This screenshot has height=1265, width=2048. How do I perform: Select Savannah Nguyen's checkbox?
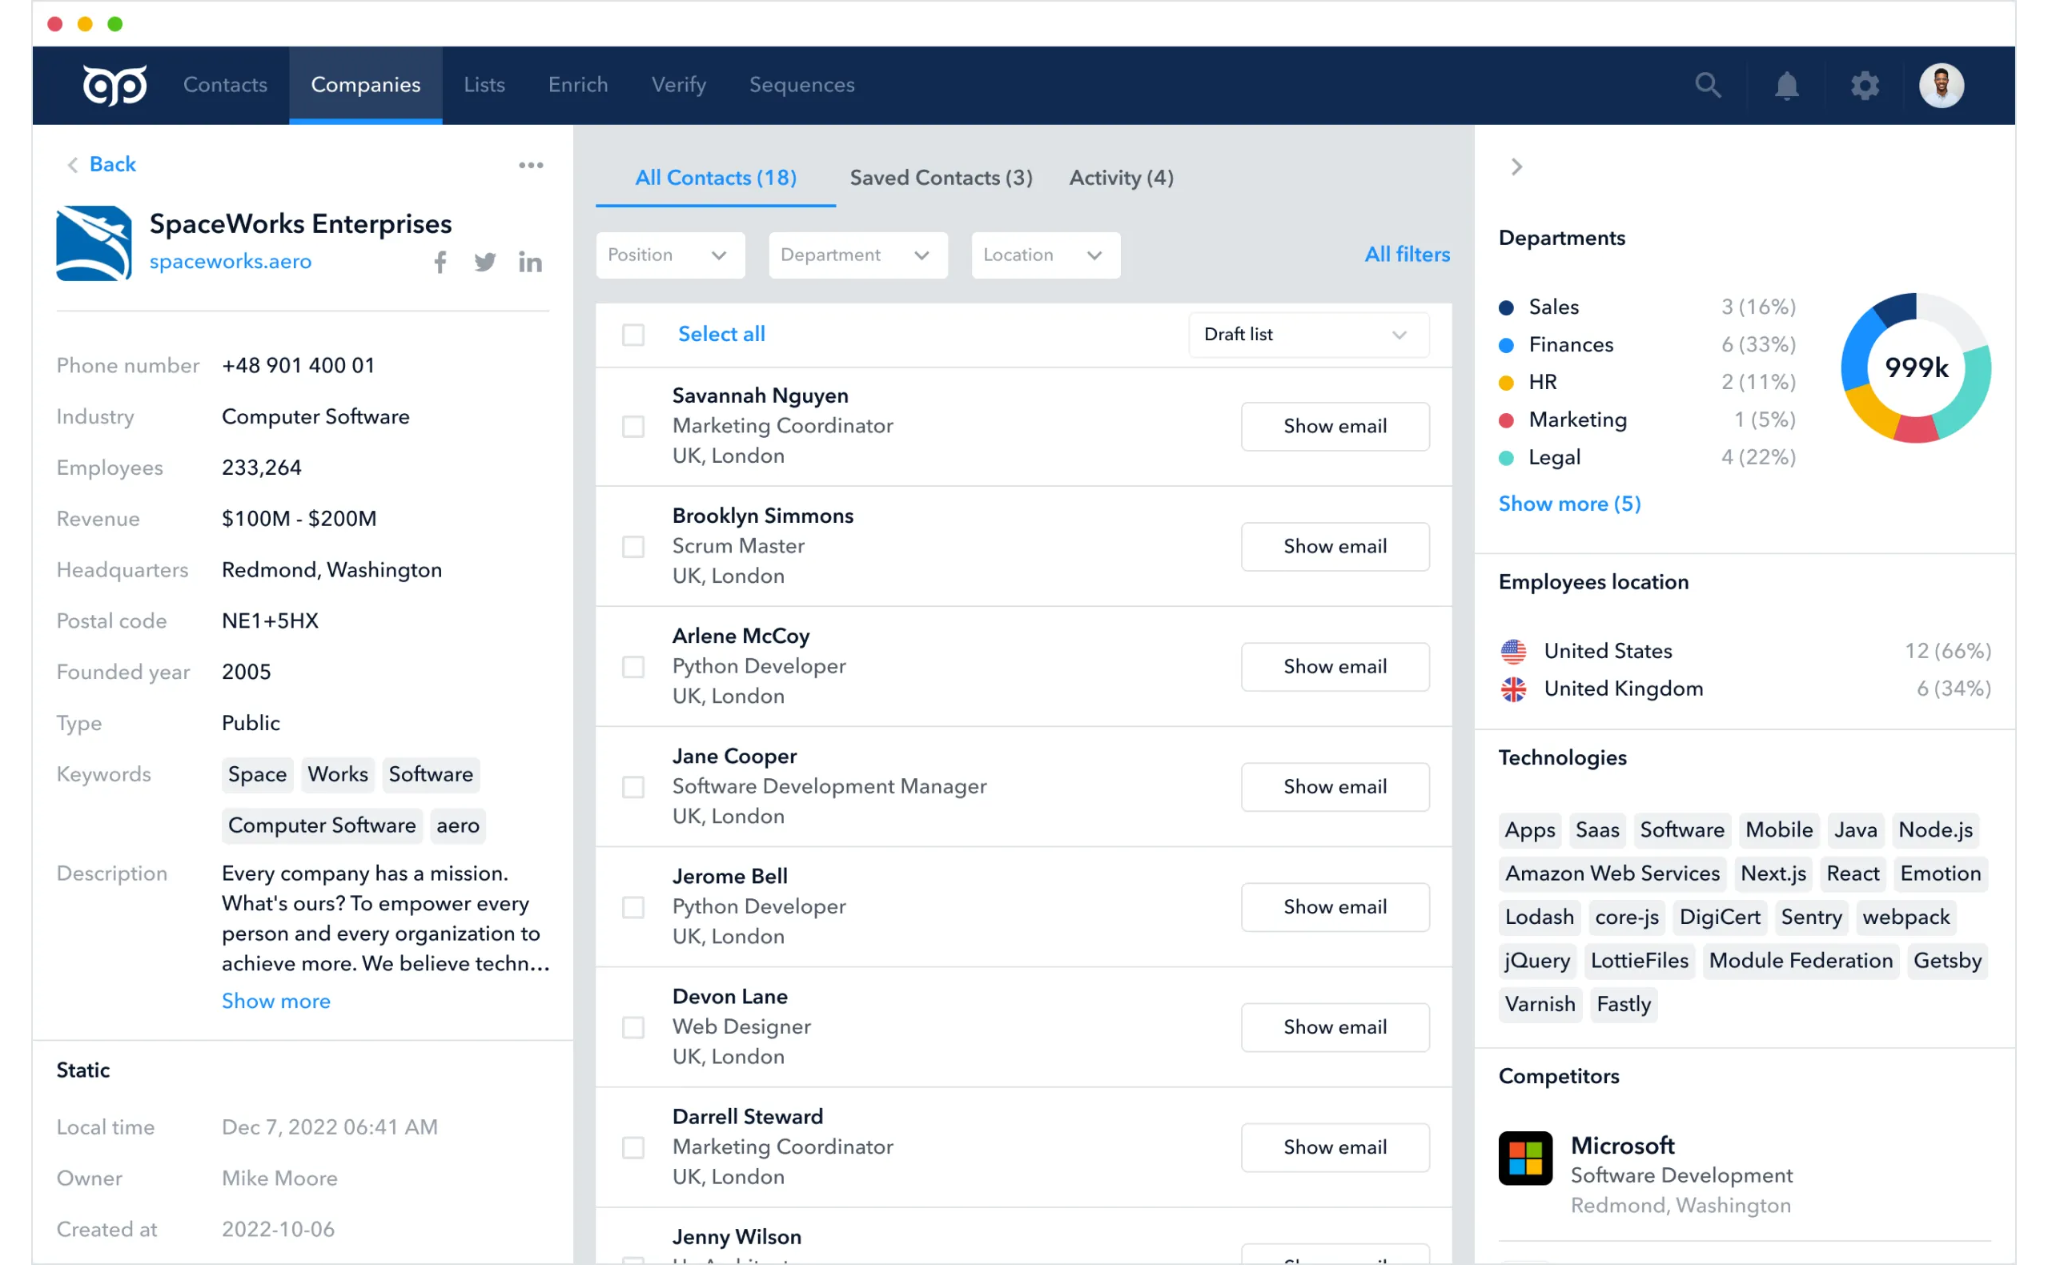(633, 427)
